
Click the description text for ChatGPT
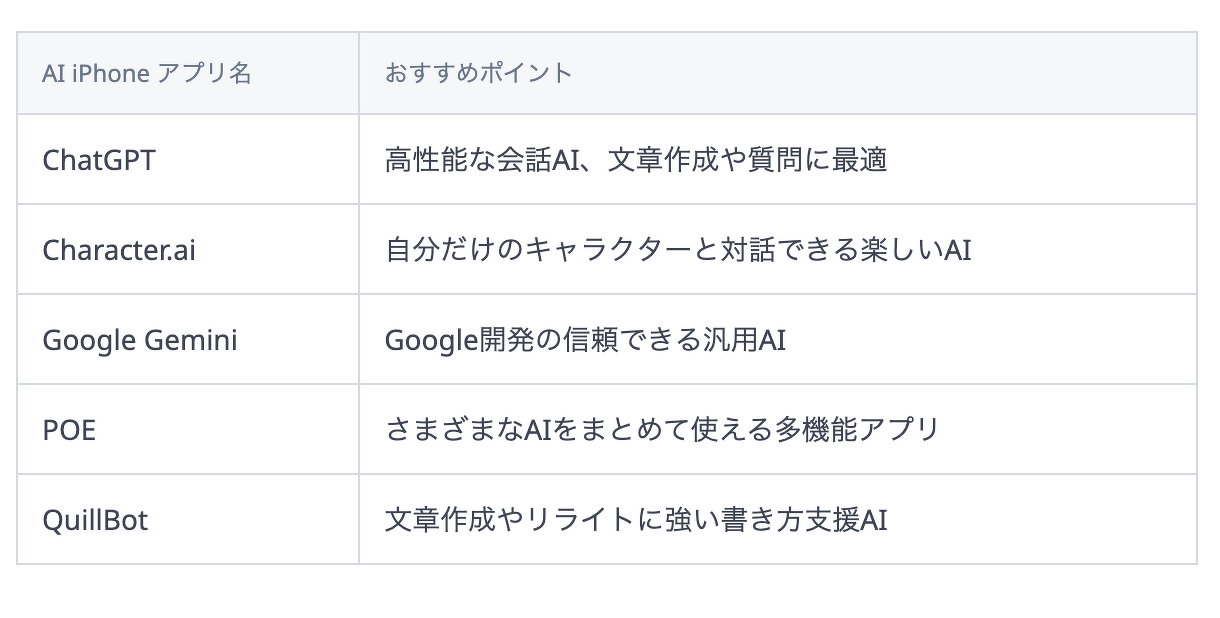coord(636,160)
